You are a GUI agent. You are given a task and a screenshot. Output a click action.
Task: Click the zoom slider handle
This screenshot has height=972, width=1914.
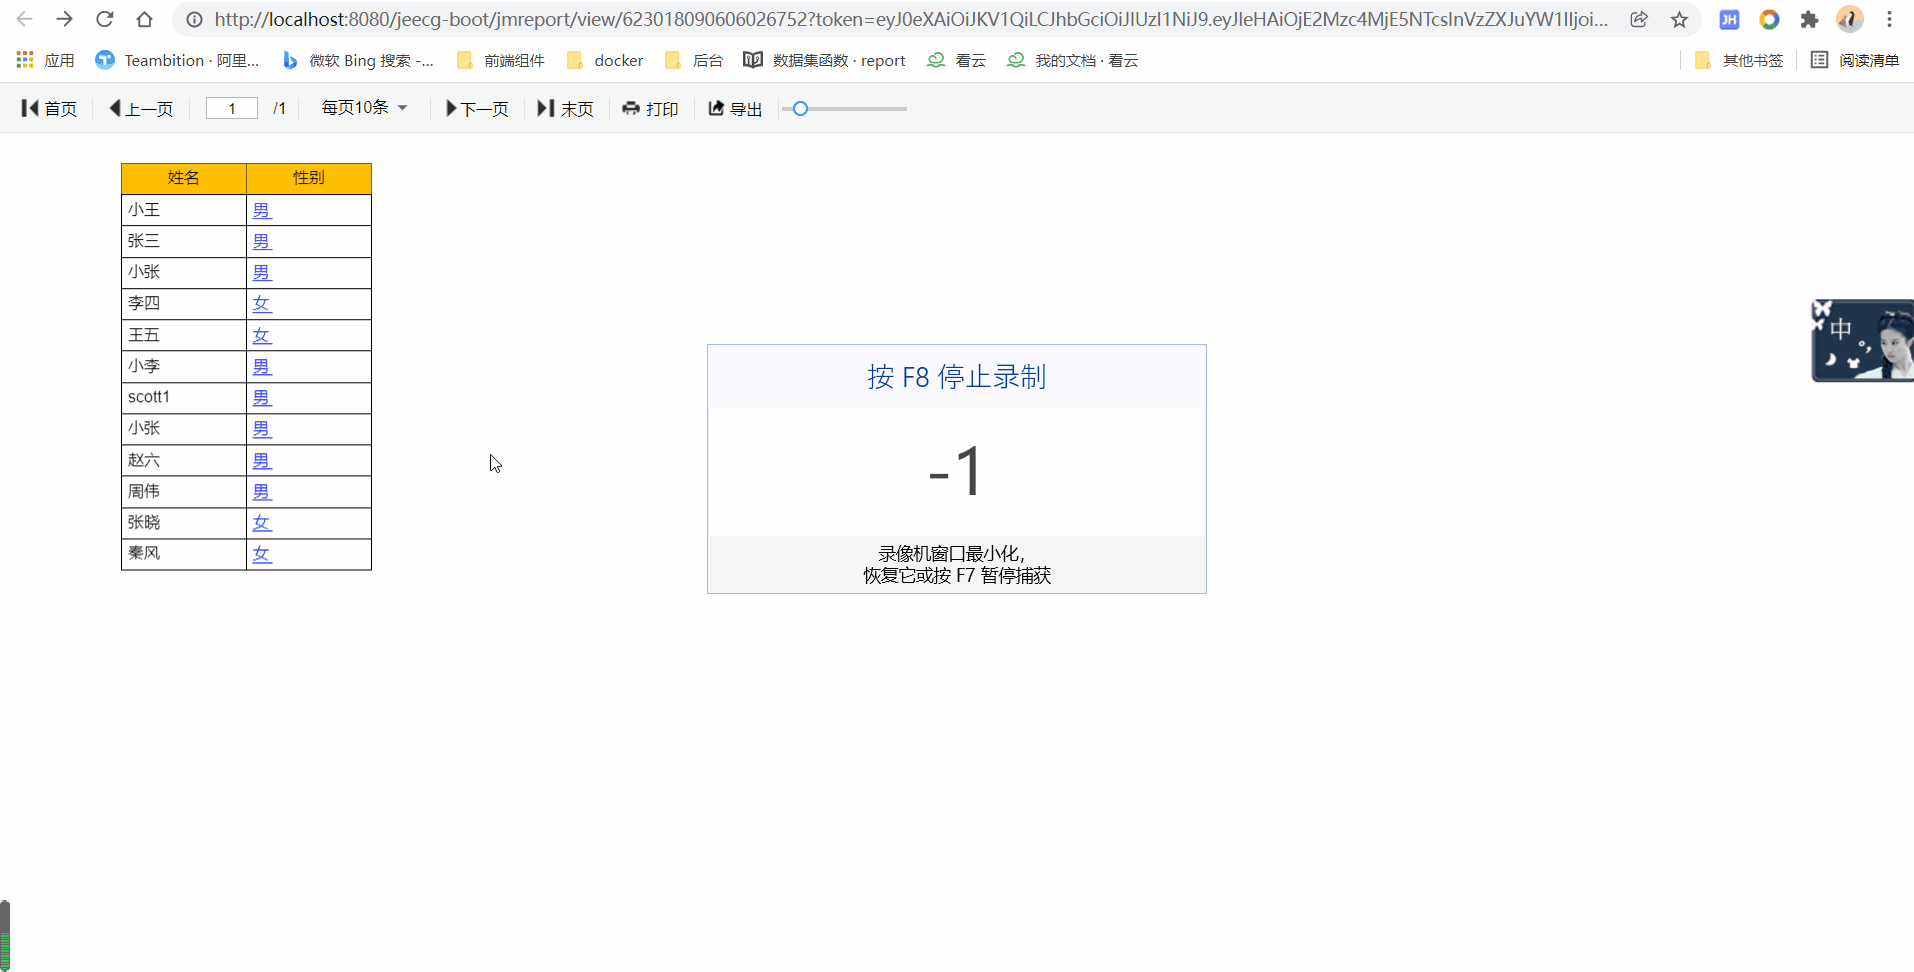[x=800, y=108]
